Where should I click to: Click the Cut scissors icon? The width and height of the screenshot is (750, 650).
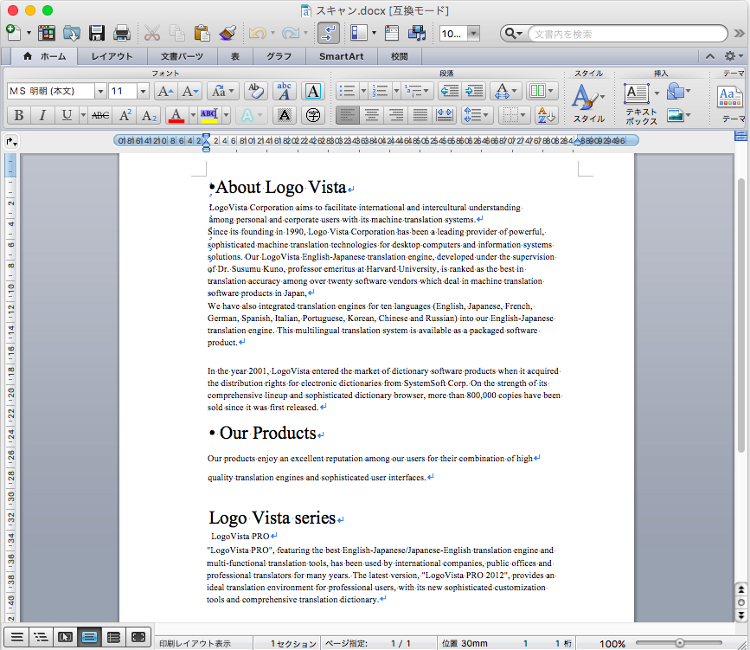(x=152, y=33)
